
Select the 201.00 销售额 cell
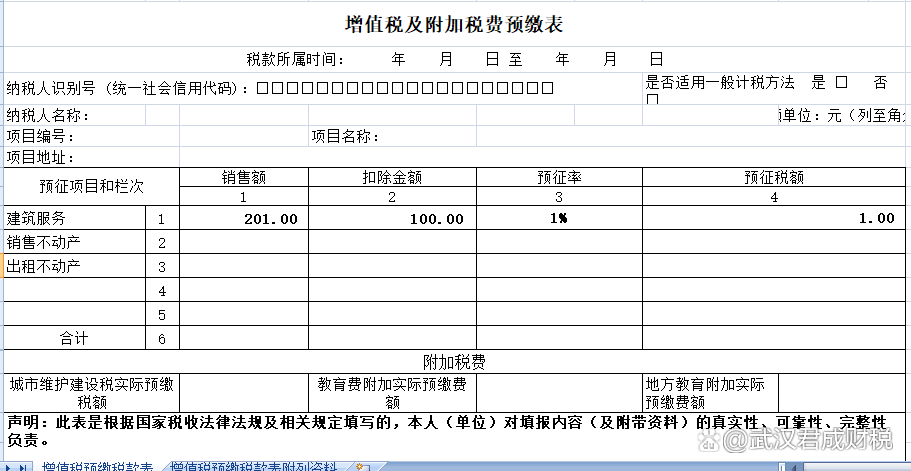coord(244,218)
